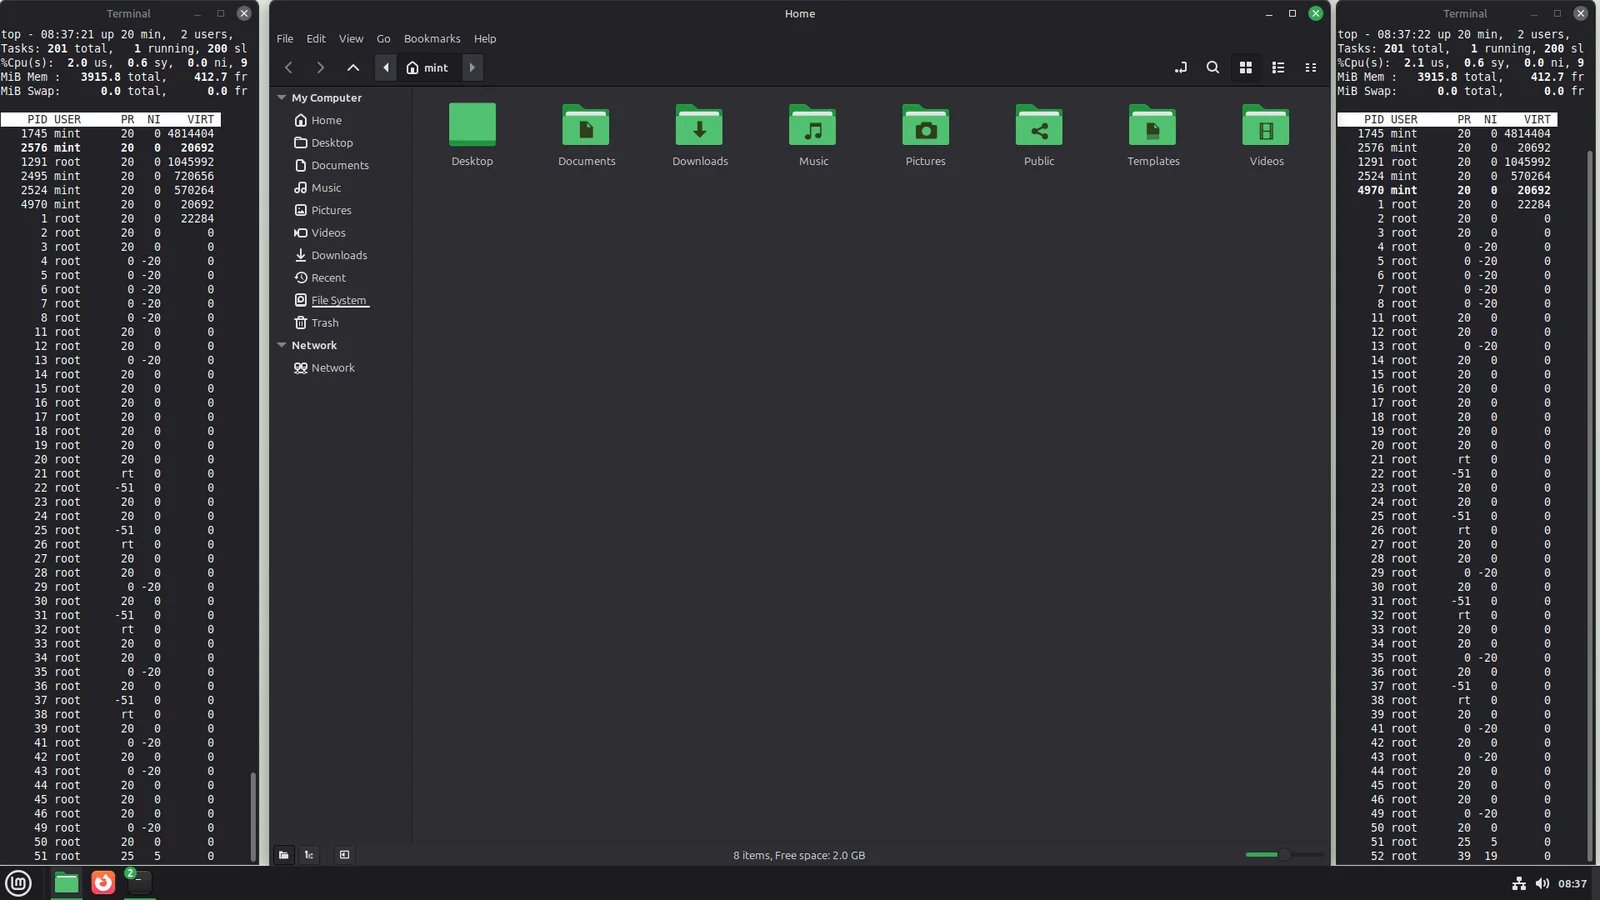Toggle the location entry button in the toolbar
This screenshot has width=1600, height=900.
(1180, 68)
